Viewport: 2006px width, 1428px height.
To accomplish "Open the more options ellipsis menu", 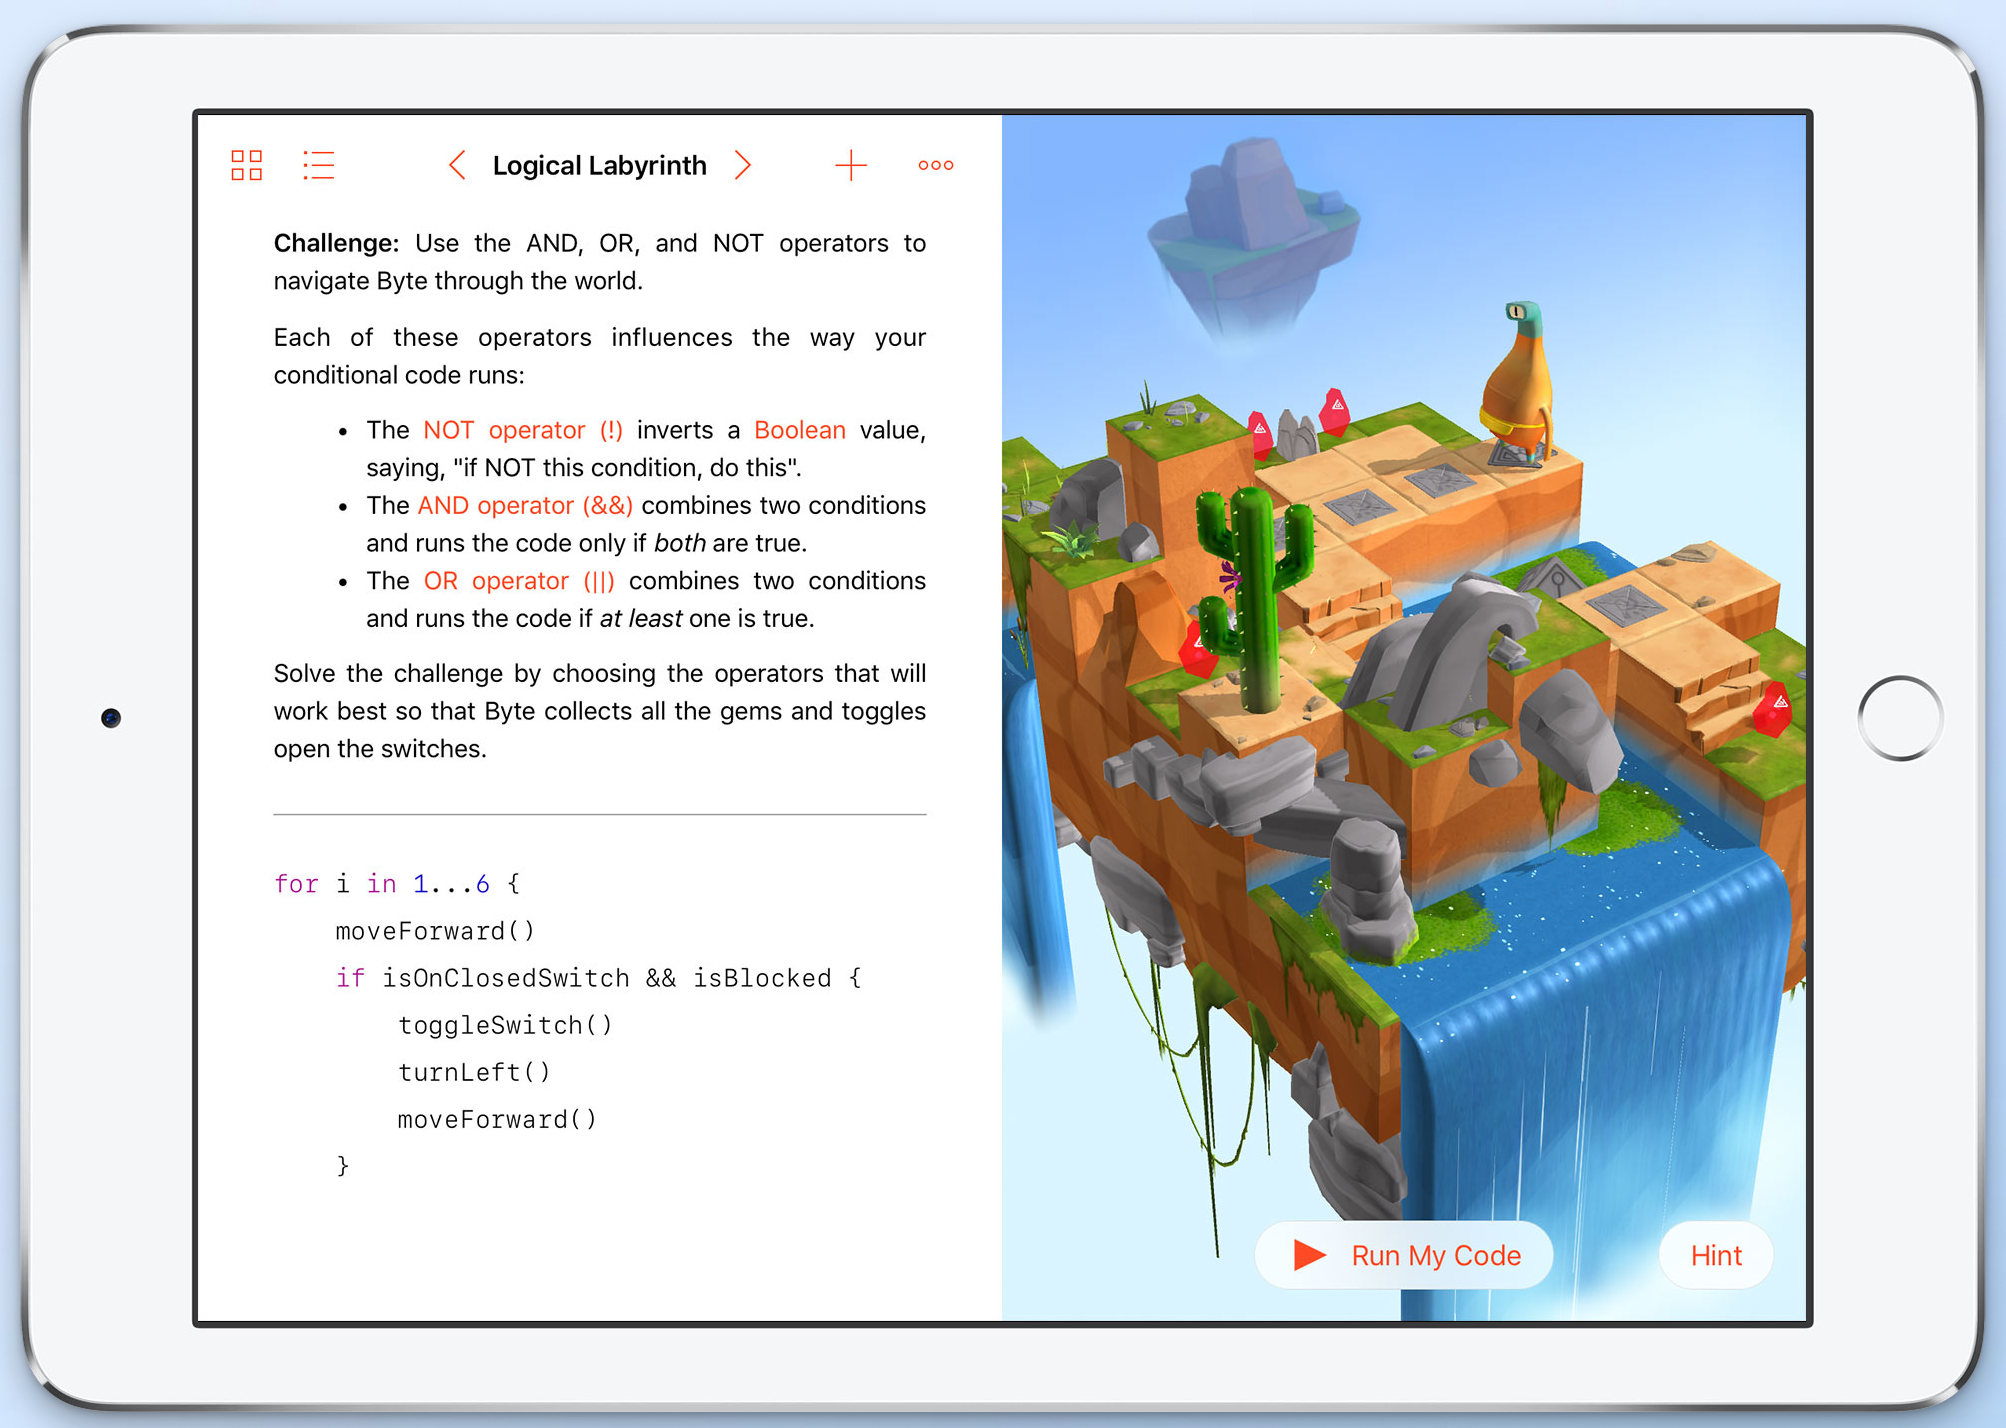I will (936, 165).
